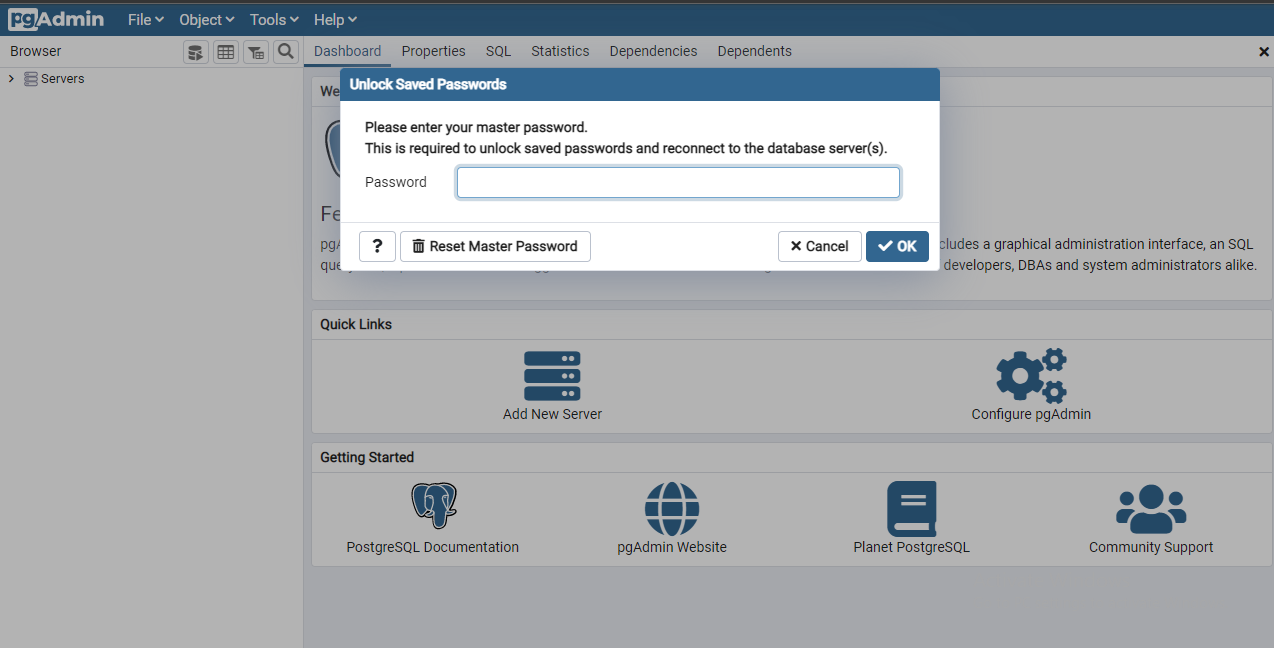The height and width of the screenshot is (648, 1274).
Task: Switch to the Dependents tab
Action: click(754, 51)
